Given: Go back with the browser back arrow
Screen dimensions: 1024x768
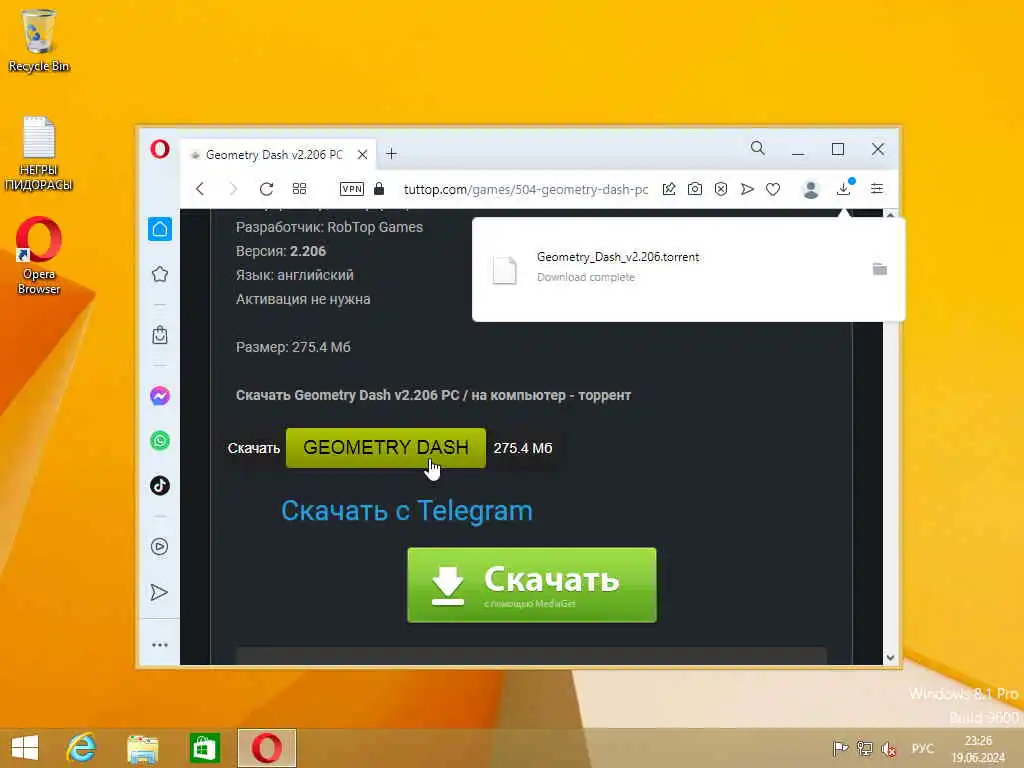Looking at the screenshot, I should click(200, 189).
